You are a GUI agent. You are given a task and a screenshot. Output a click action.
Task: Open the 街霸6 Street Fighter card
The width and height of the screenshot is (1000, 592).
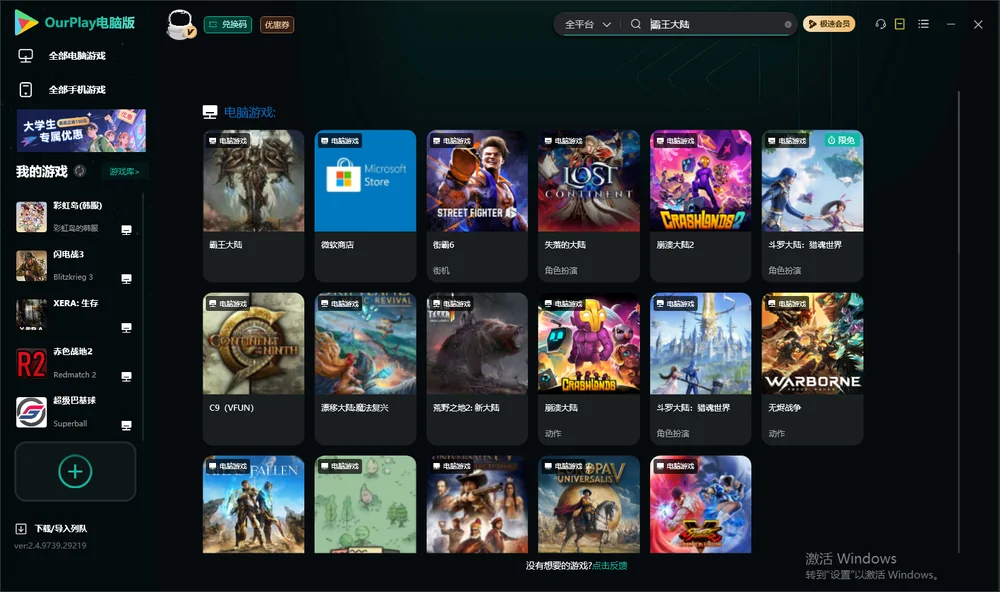point(477,205)
